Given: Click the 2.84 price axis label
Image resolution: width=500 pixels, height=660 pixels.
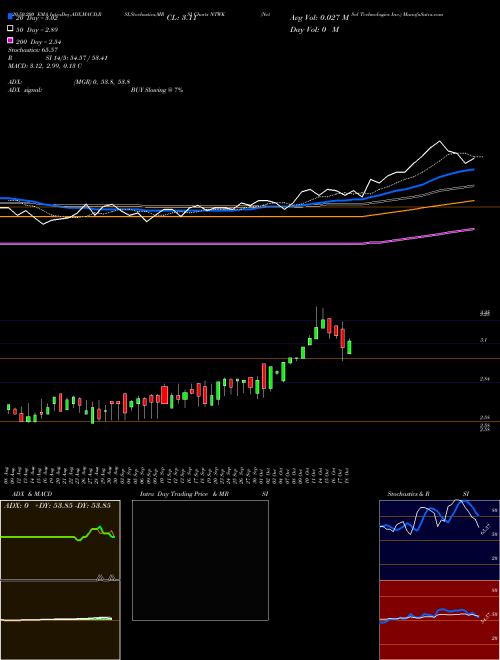Looking at the screenshot, I should tap(484, 379).
